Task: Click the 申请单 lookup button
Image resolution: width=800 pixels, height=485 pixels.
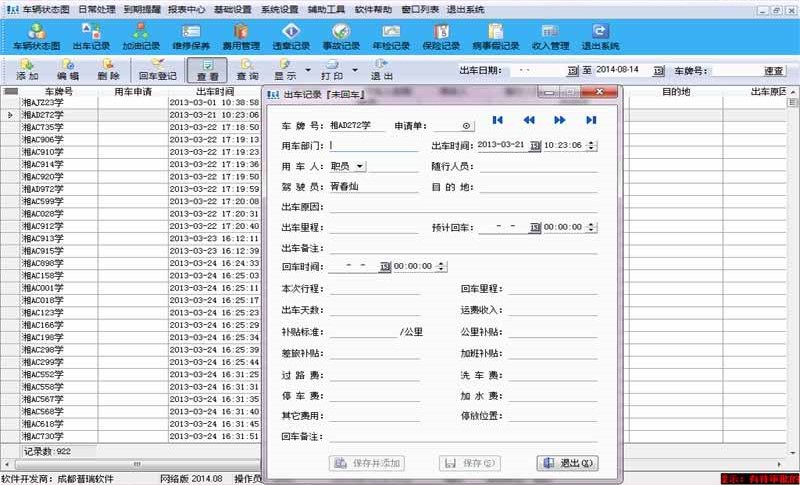Action: tap(466, 126)
